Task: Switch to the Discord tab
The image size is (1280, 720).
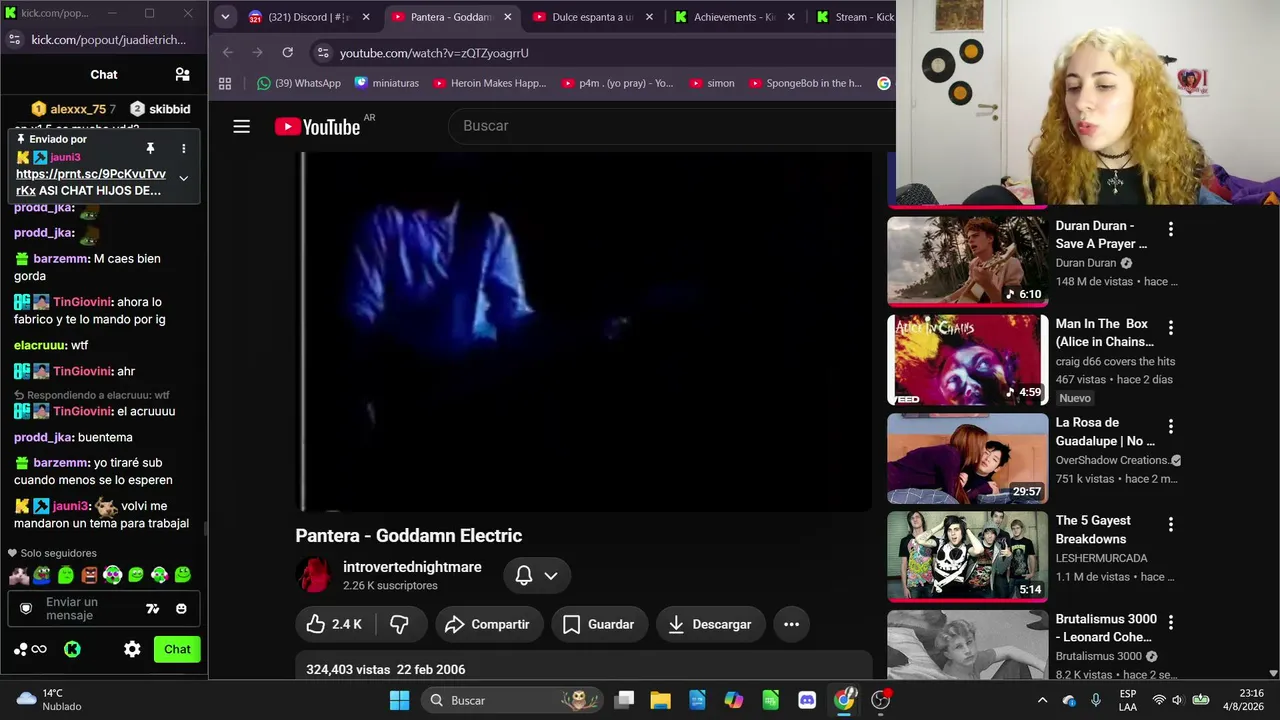Action: [x=308, y=17]
